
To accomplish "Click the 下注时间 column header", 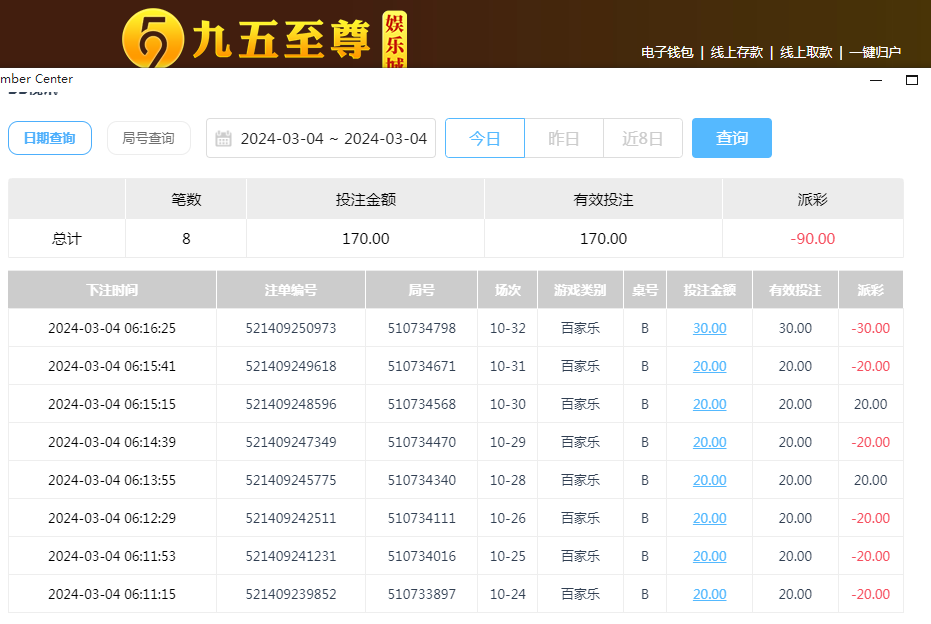I will [112, 290].
